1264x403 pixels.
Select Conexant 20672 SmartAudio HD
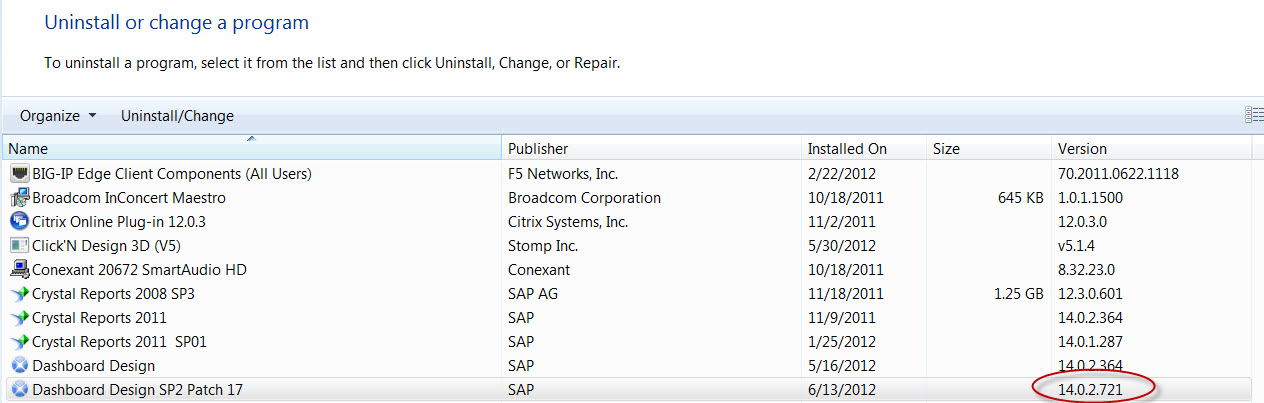(139, 270)
